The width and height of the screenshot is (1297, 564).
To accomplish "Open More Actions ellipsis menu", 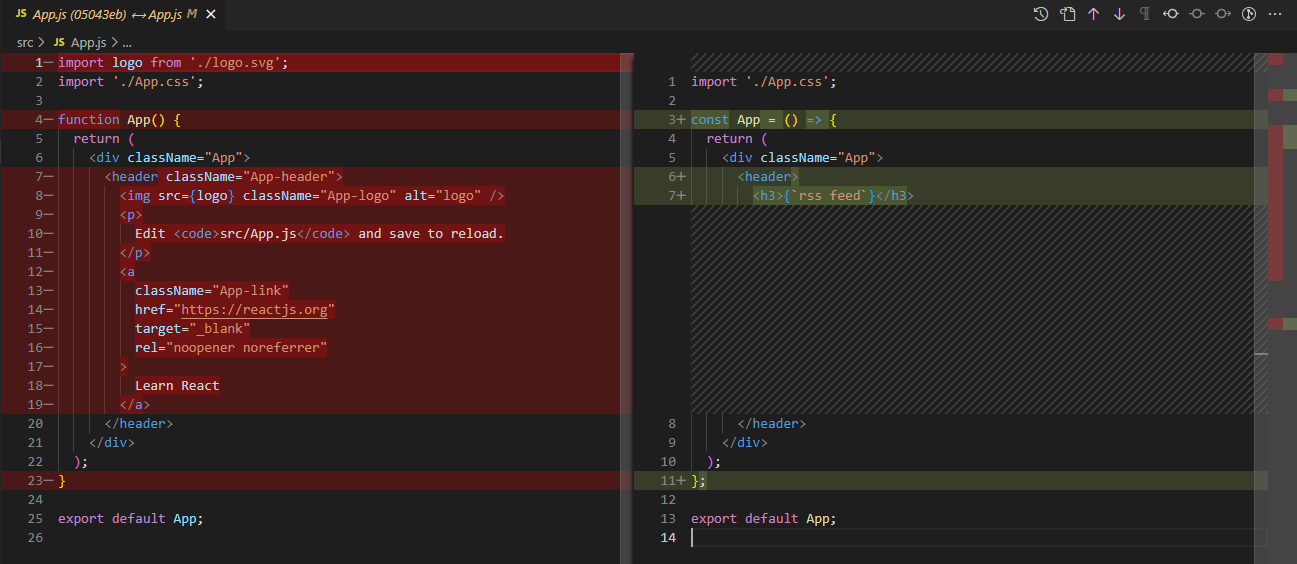I will (1275, 14).
